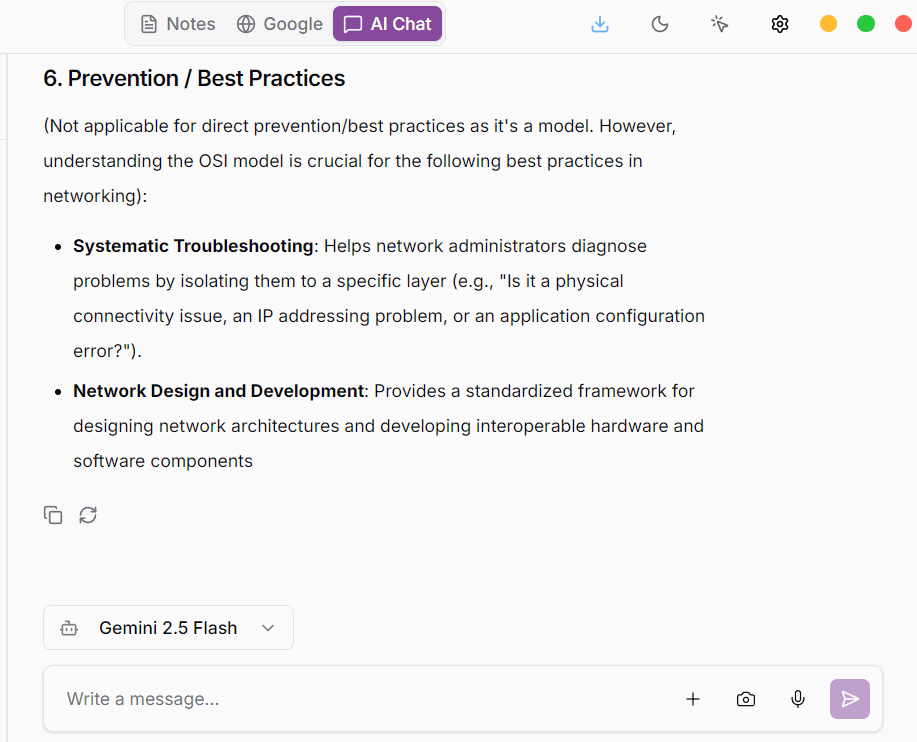Click the download icon in top bar
The image size is (917, 742).
(600, 24)
